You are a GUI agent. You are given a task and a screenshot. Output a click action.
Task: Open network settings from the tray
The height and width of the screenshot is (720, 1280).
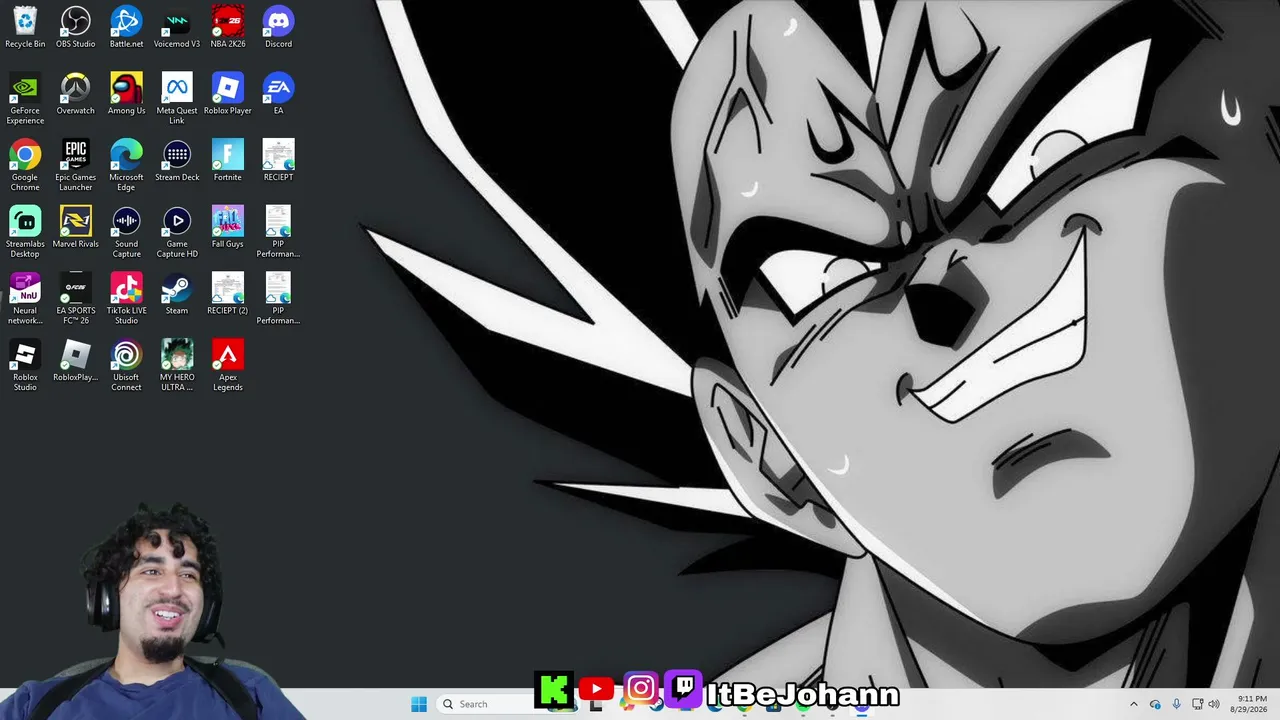pos(1197,704)
